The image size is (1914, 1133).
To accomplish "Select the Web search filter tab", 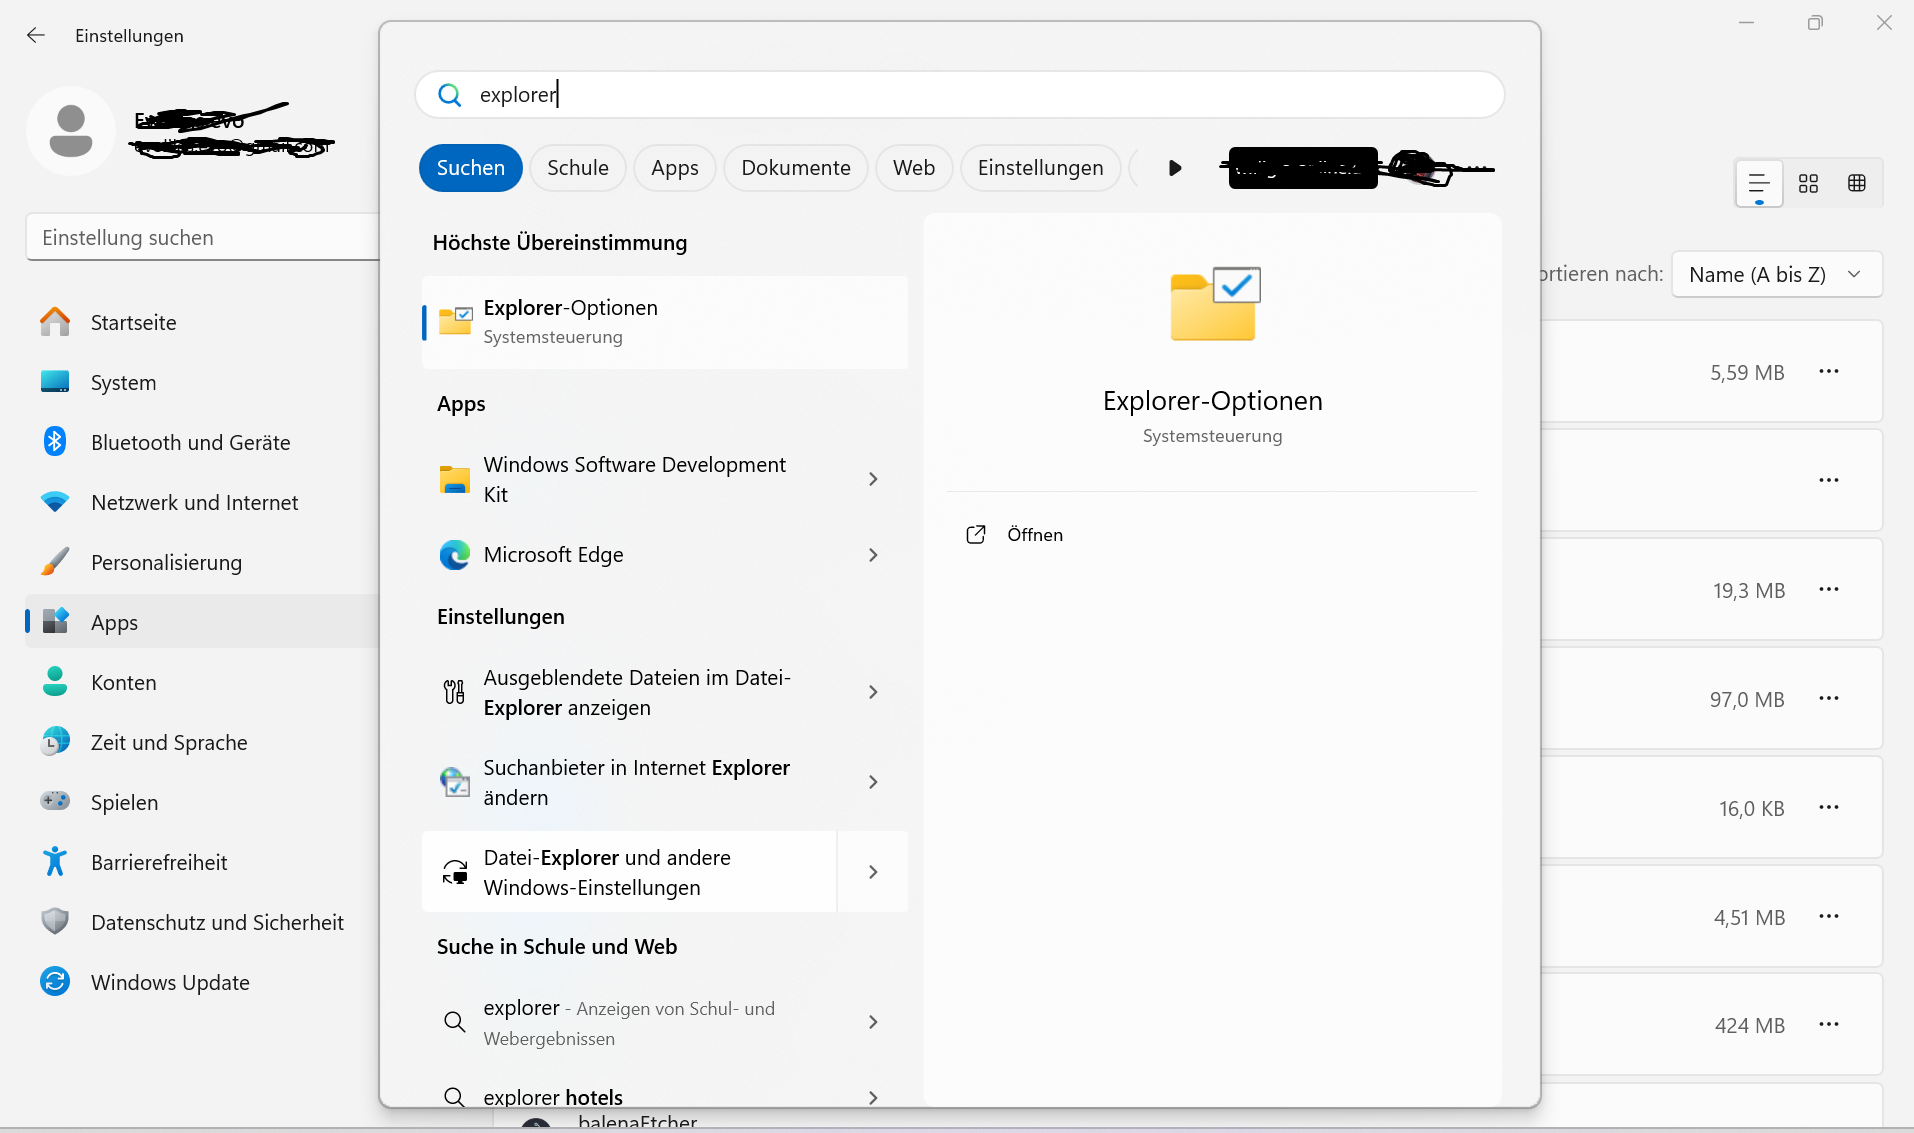I will point(913,168).
